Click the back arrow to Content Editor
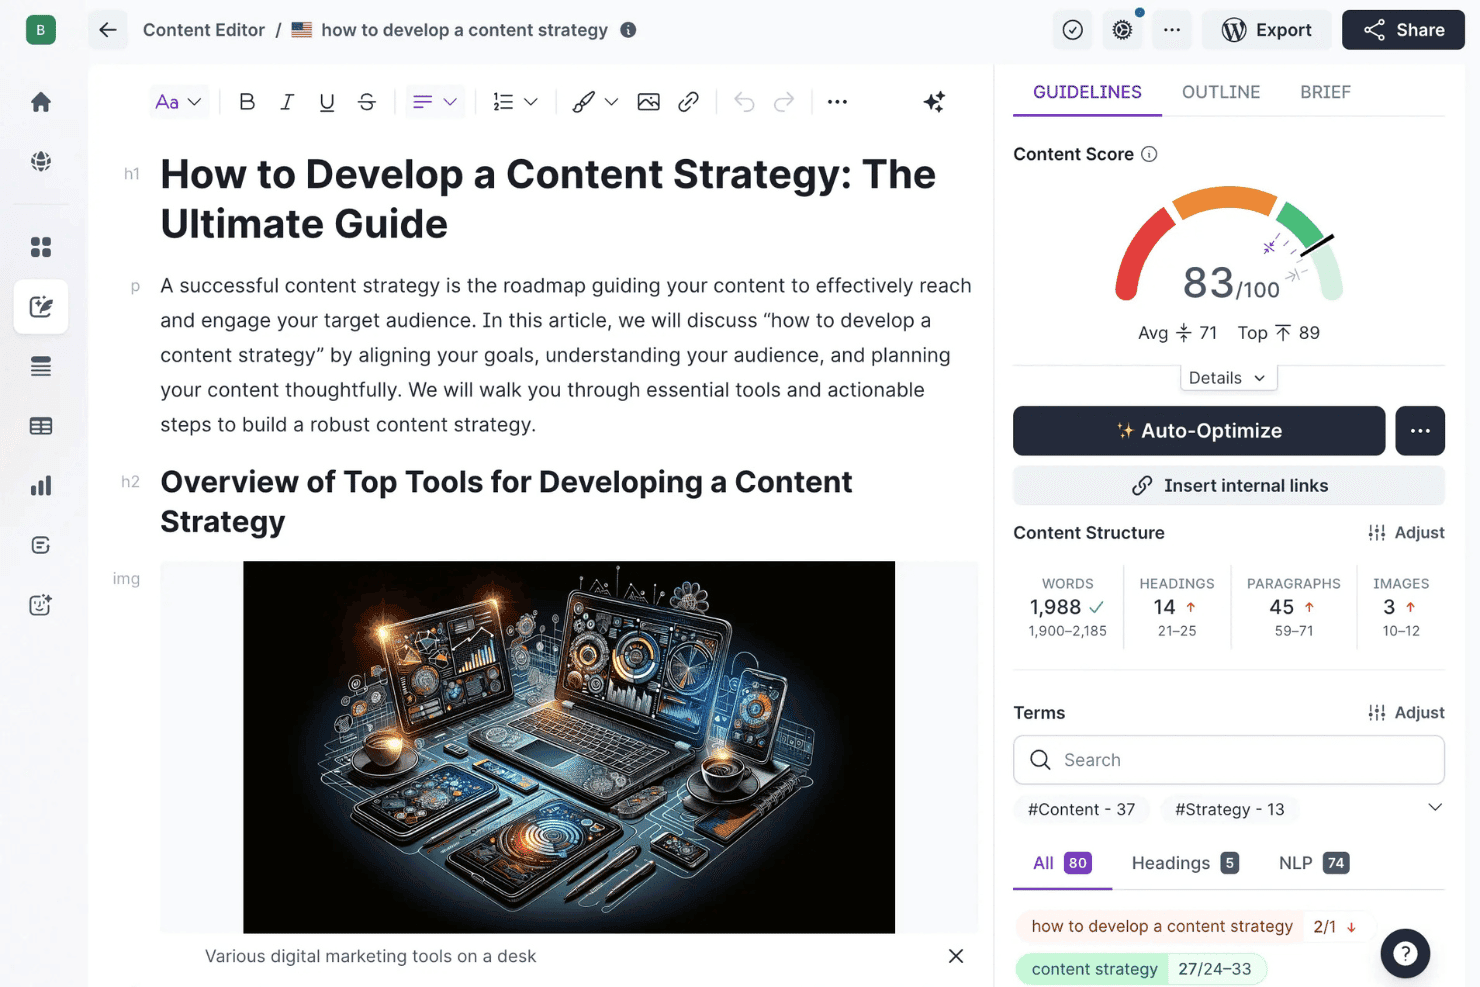1480x987 pixels. tap(108, 30)
